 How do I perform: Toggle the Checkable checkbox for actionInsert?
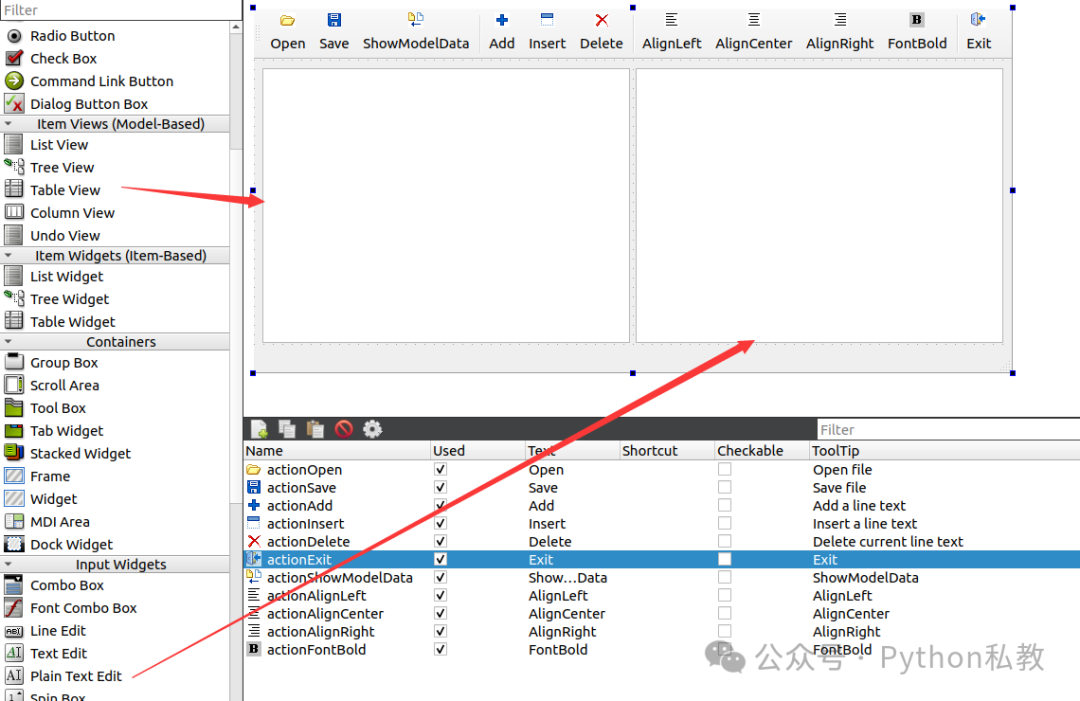[725, 523]
